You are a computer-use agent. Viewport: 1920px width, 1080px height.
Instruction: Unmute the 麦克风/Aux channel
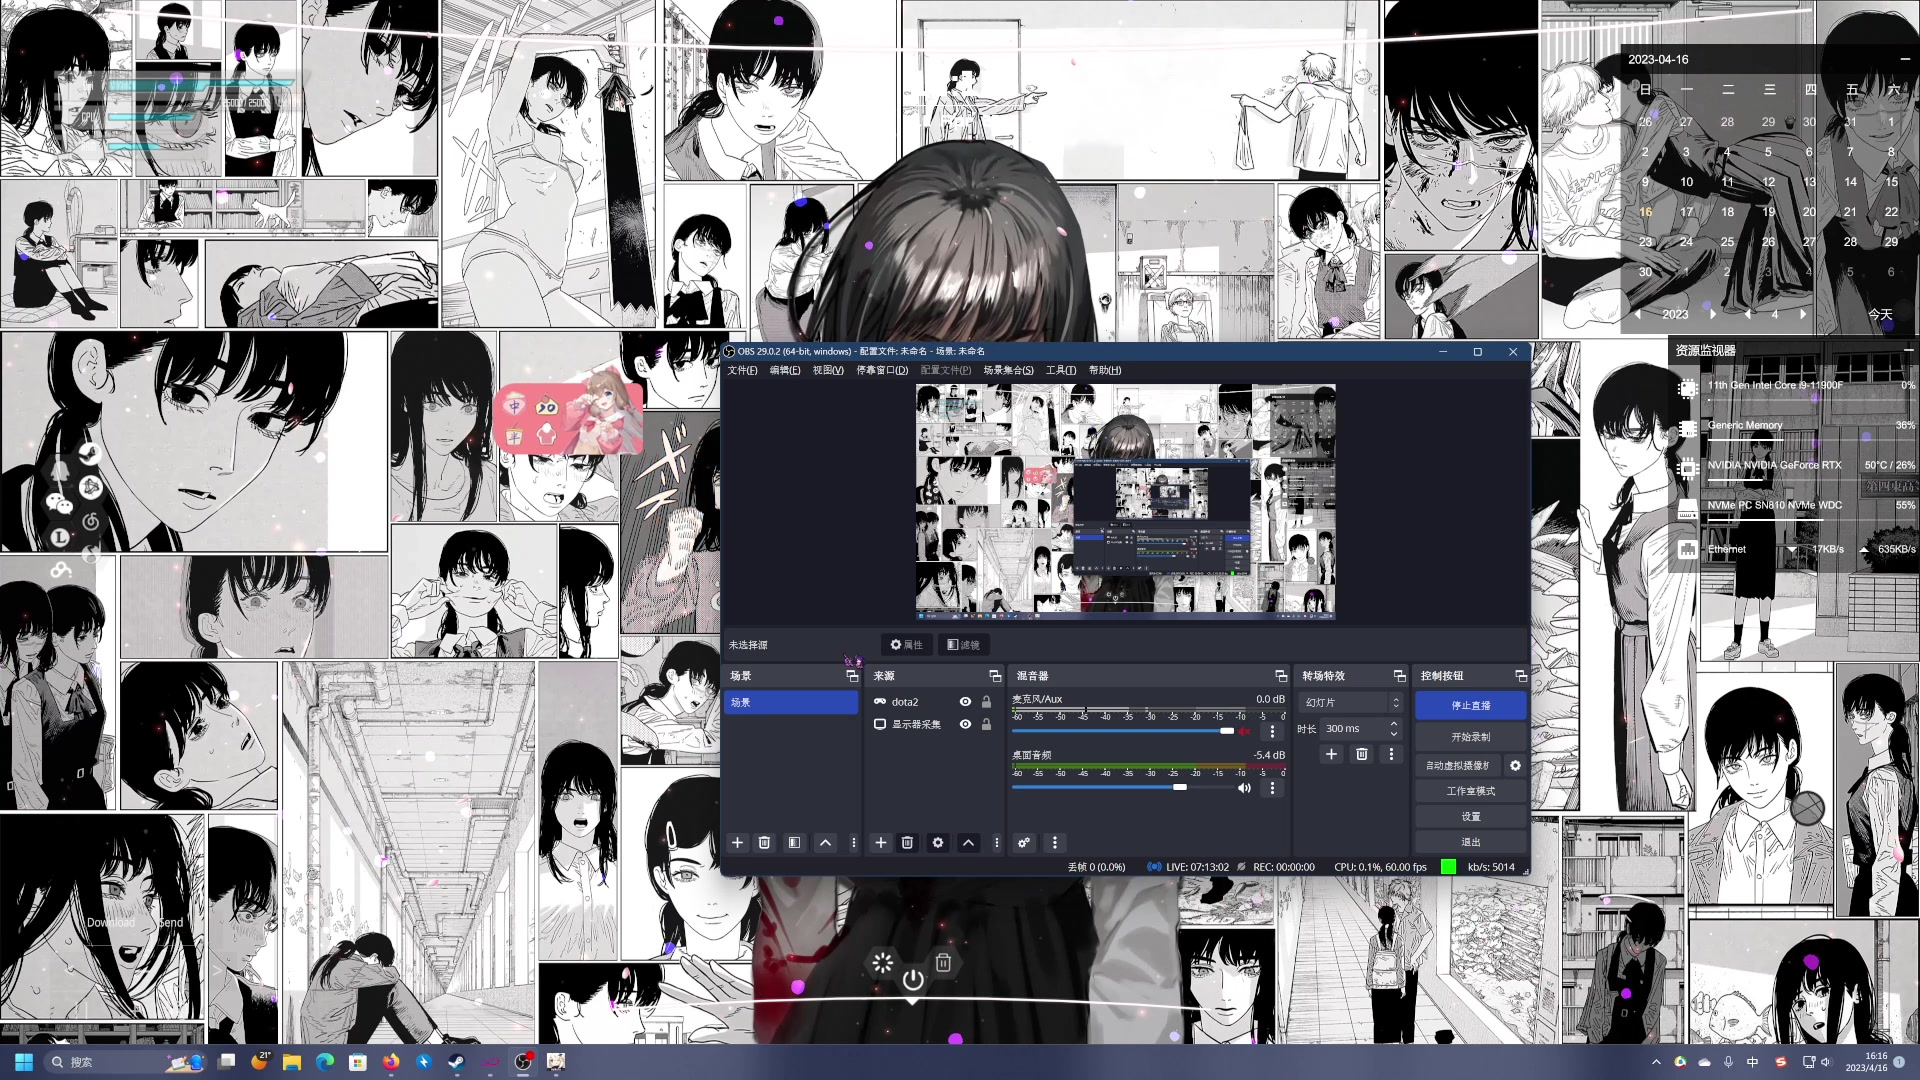(1245, 731)
